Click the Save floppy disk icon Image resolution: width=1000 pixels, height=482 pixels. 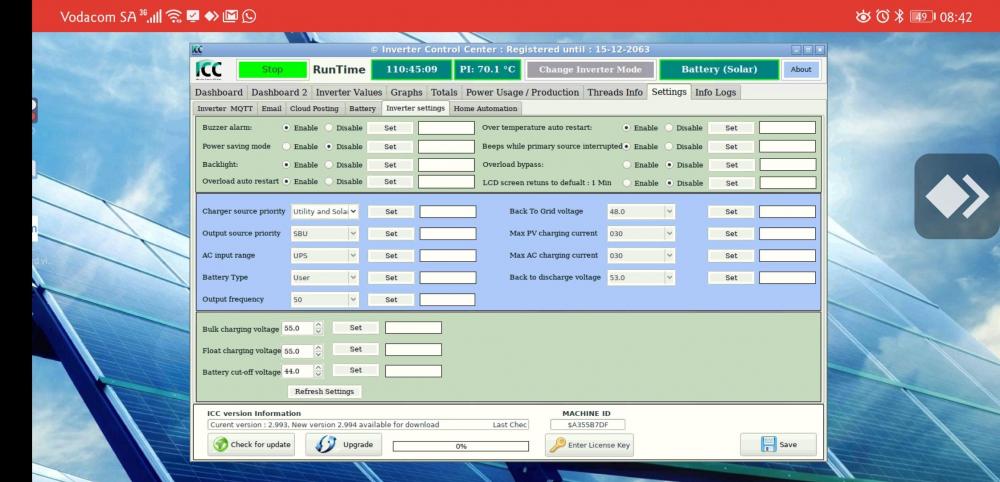tap(769, 445)
